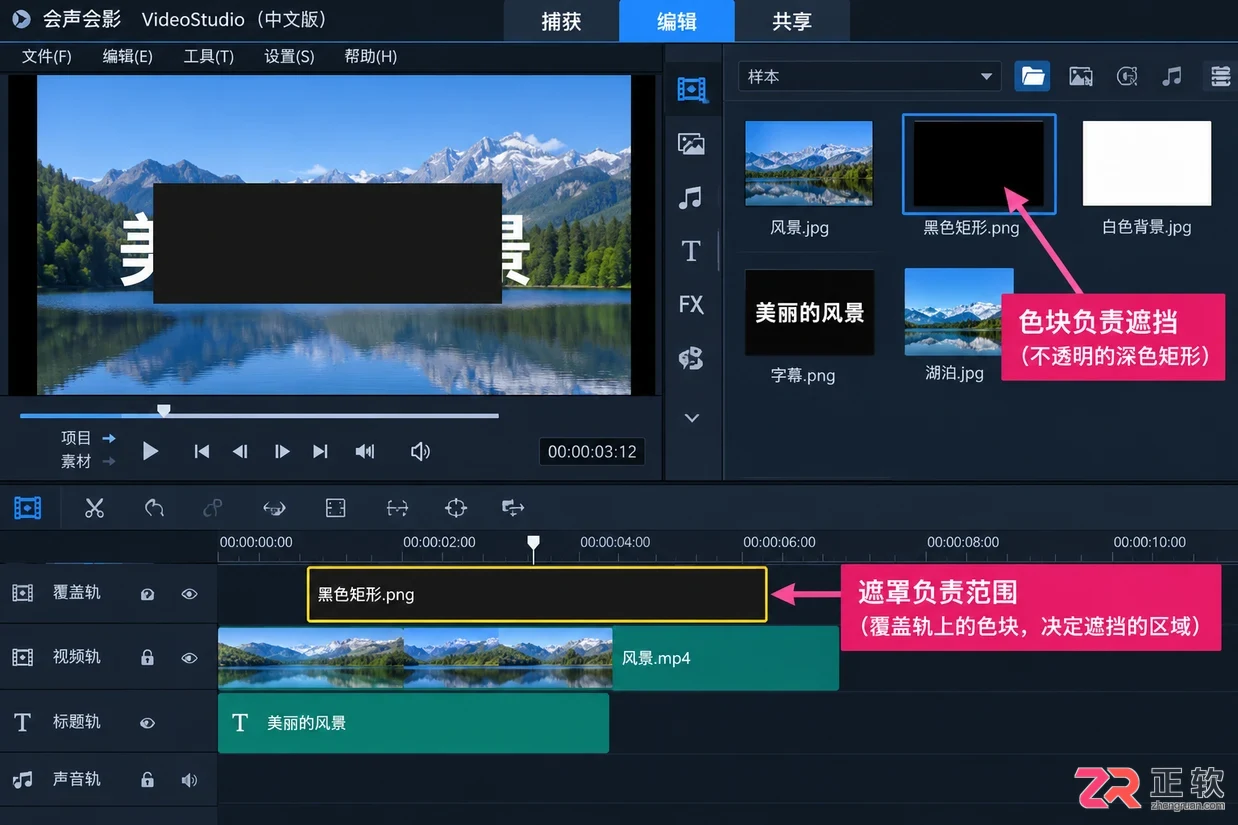Screen dimensions: 1238x825
Task: Step to previous frame
Action: pos(240,452)
